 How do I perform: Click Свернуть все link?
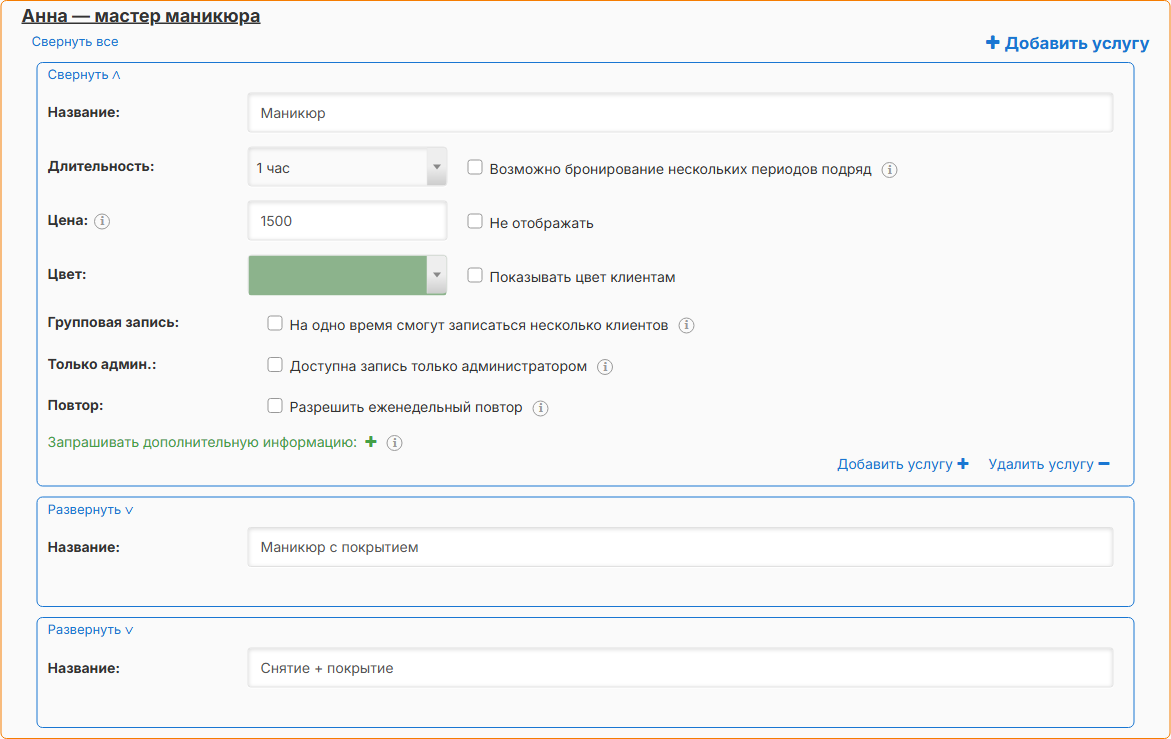click(75, 42)
